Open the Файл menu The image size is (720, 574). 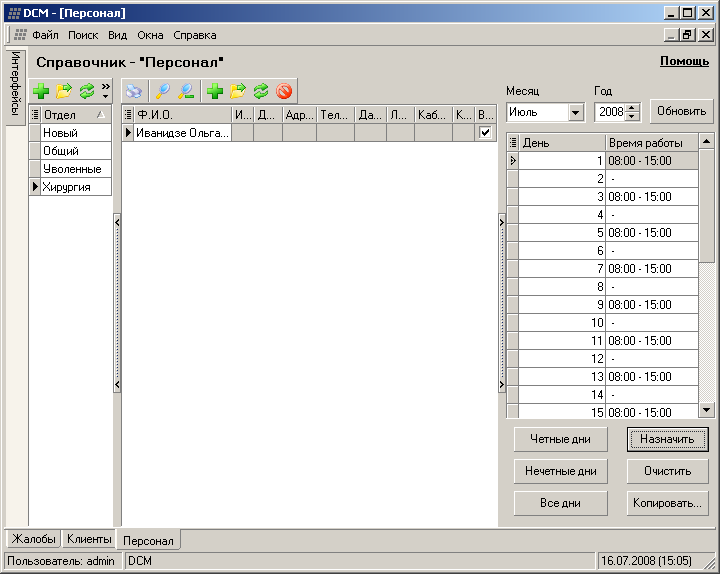[x=45, y=35]
